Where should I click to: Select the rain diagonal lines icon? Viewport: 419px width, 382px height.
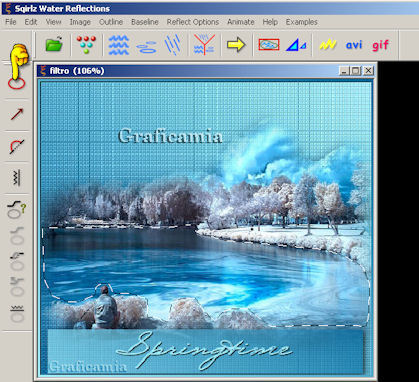(173, 44)
